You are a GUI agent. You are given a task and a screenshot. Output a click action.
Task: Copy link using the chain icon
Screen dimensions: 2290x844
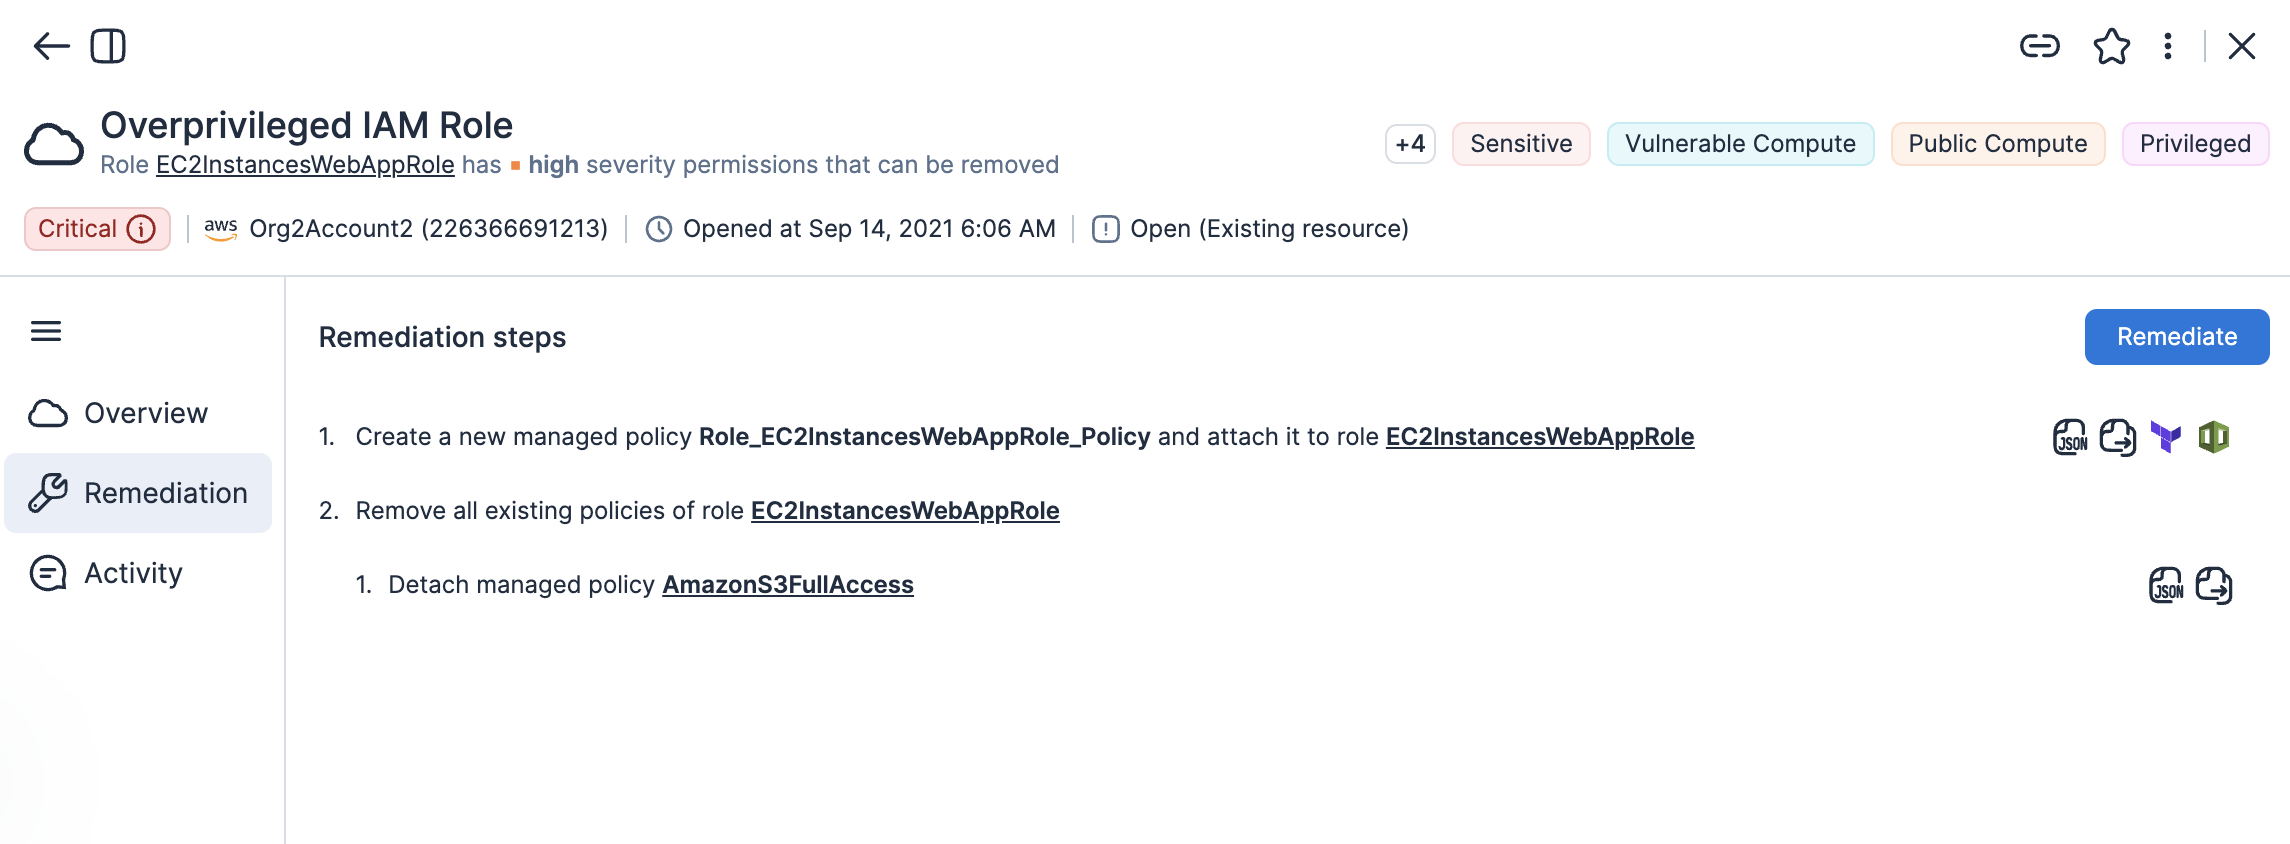2039,46
